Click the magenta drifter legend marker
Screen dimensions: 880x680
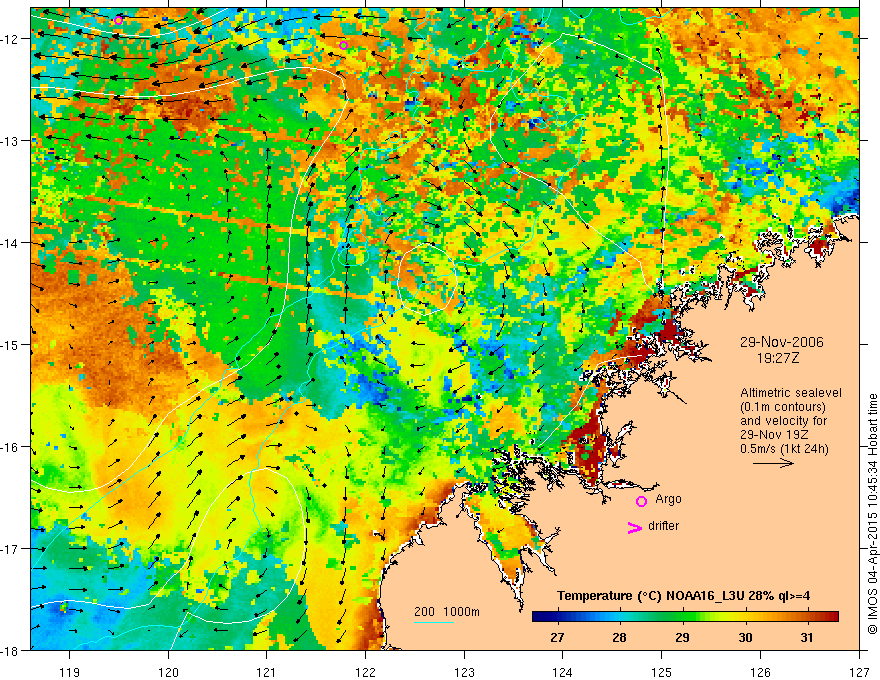[634, 527]
